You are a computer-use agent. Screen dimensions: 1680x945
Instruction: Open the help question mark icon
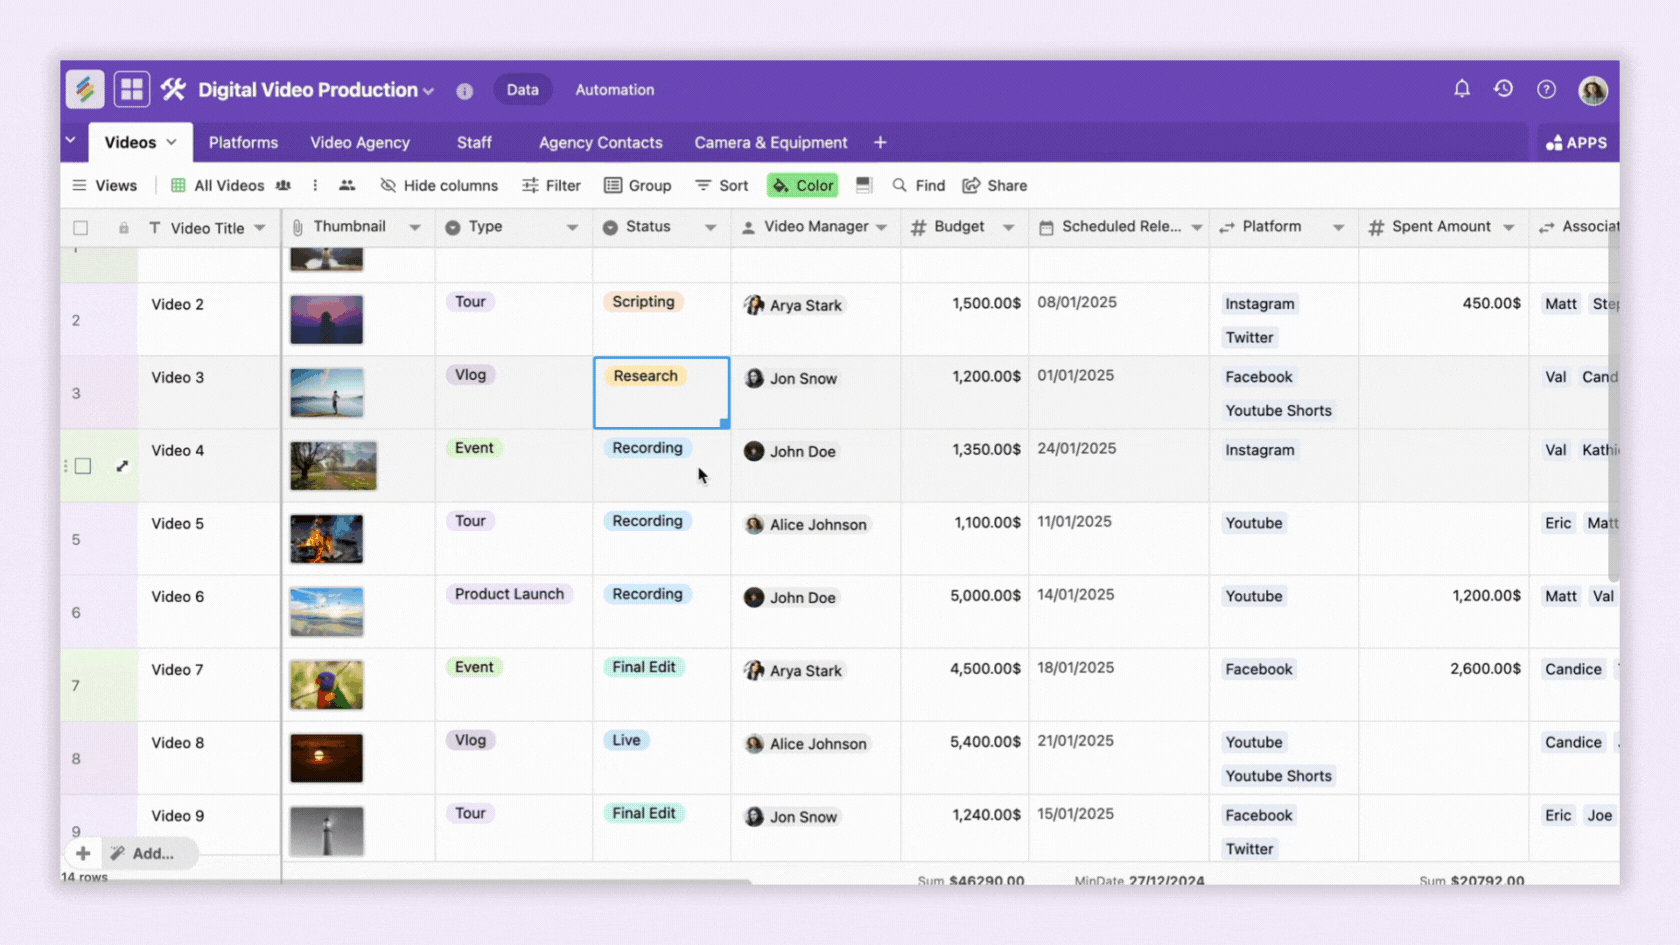(1546, 90)
